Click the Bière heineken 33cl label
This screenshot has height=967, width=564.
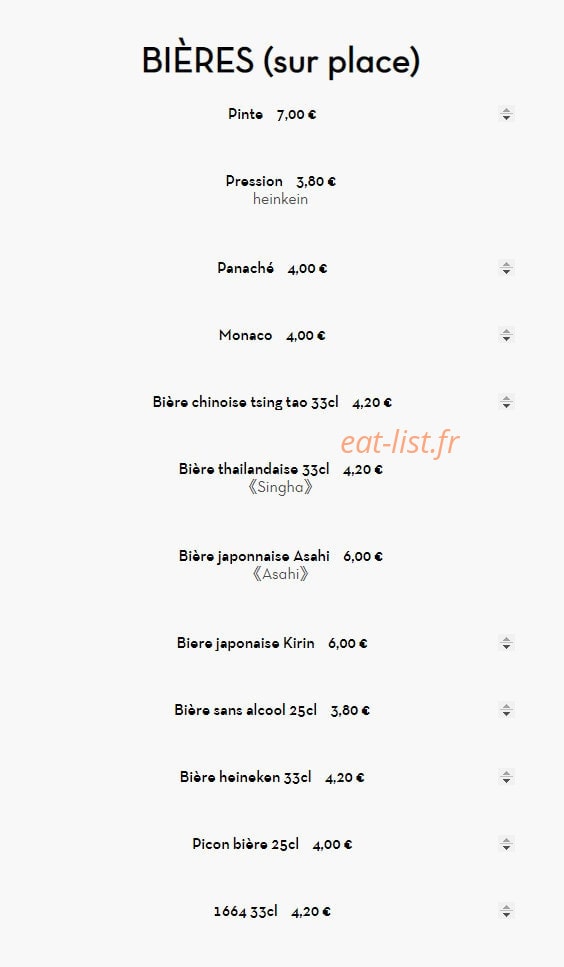(245, 776)
